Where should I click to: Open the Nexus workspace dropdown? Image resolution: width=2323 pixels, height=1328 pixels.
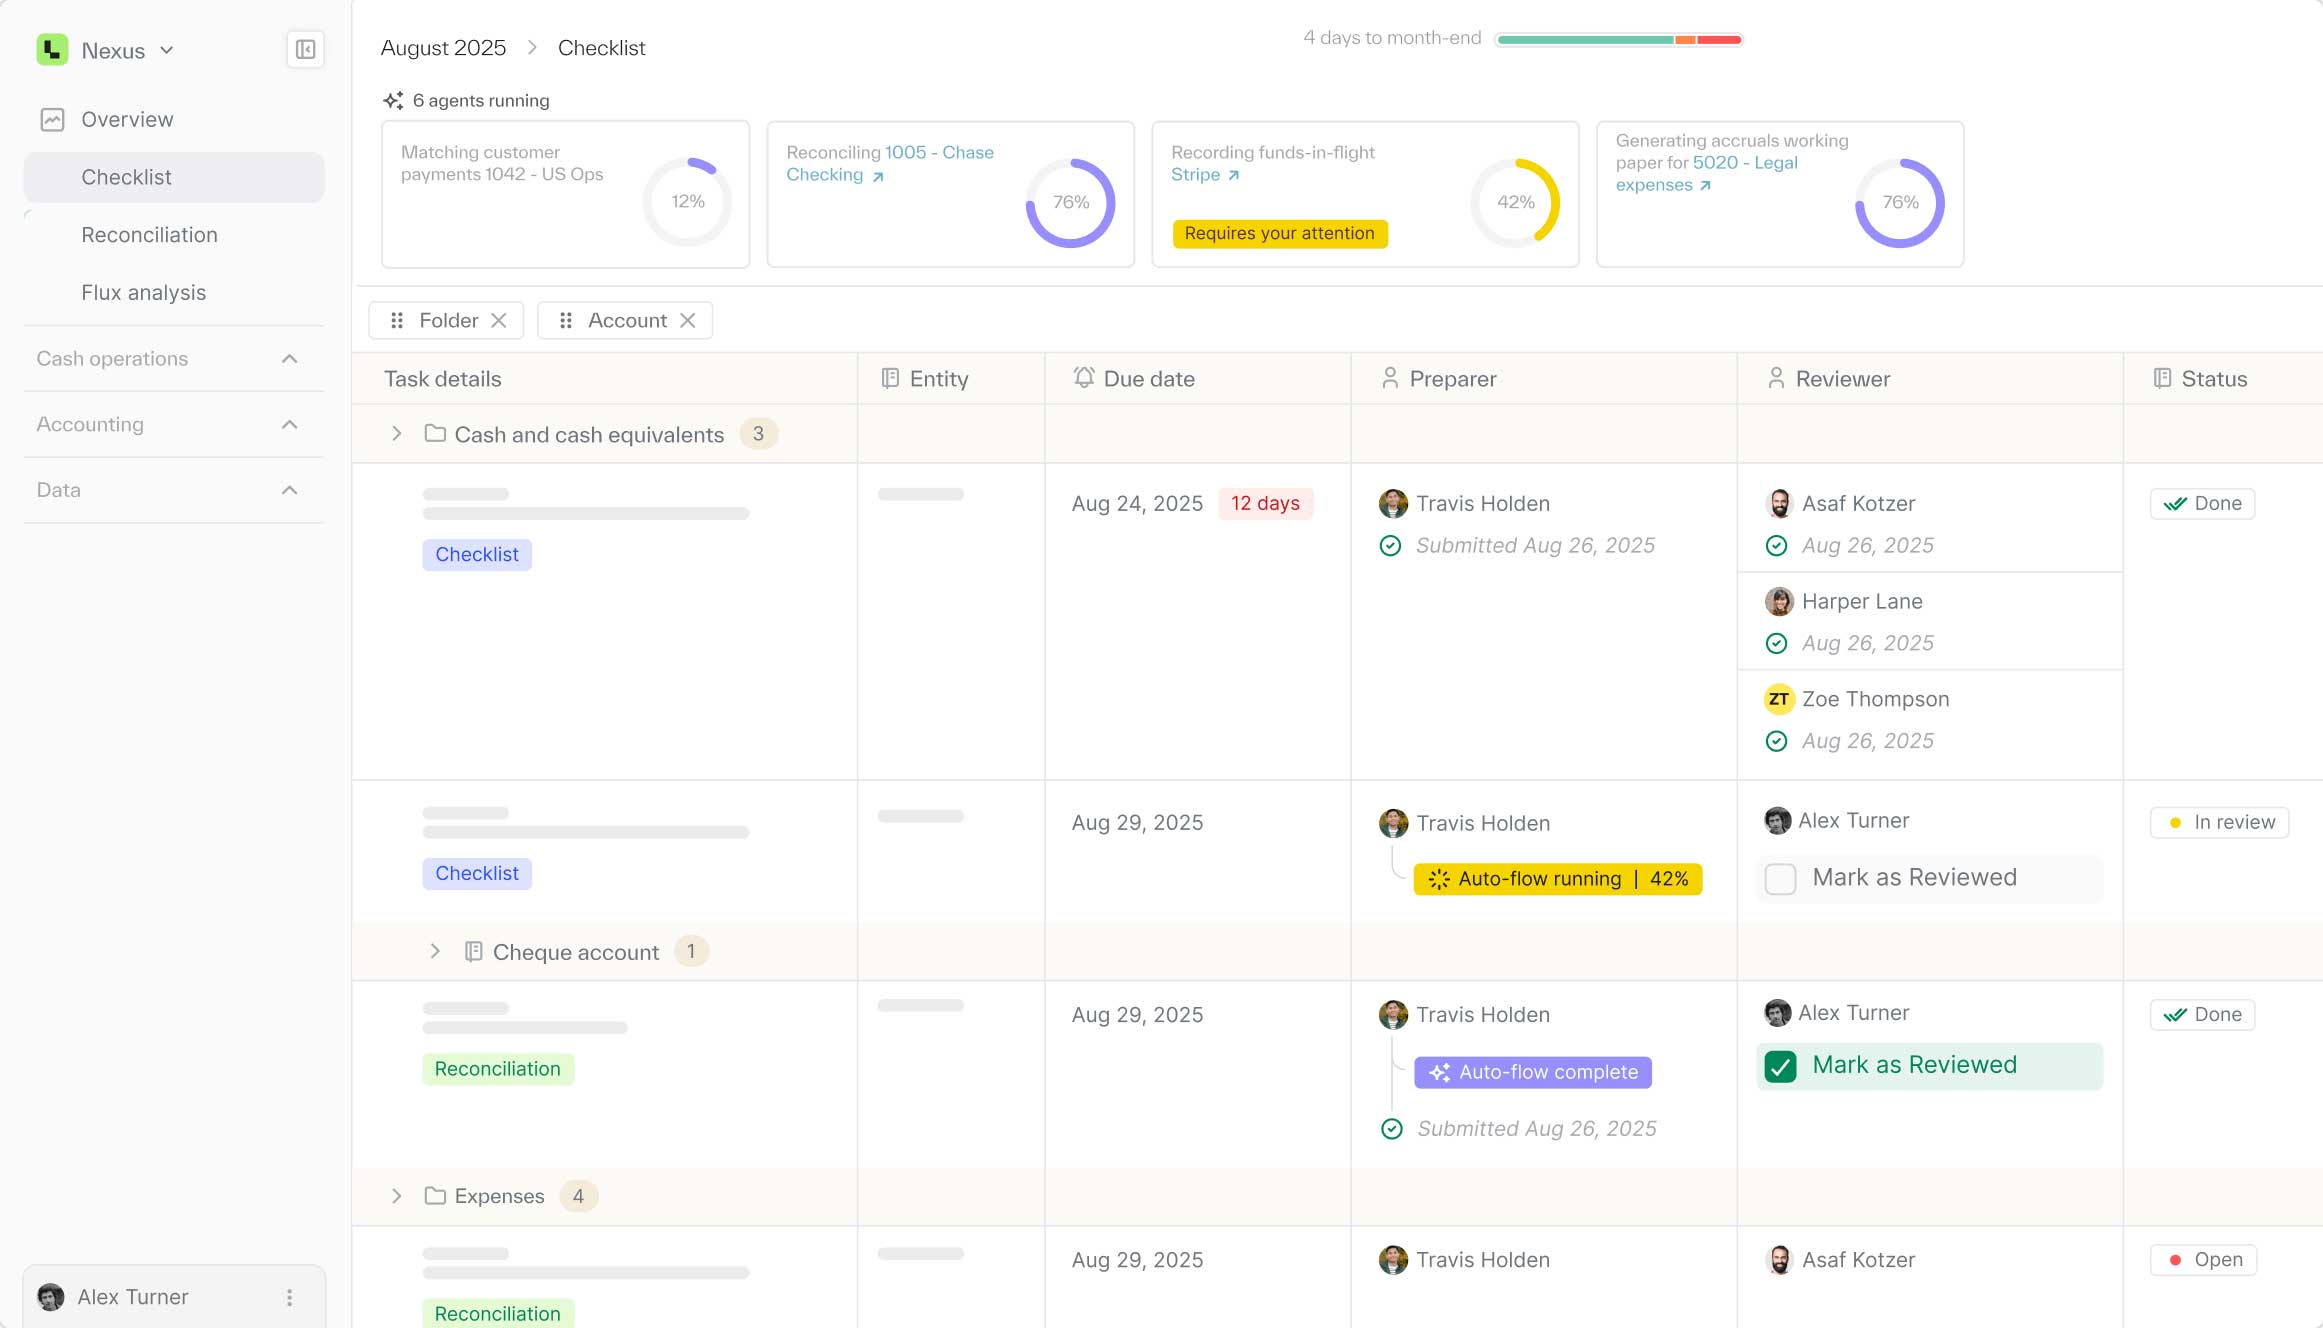point(167,50)
